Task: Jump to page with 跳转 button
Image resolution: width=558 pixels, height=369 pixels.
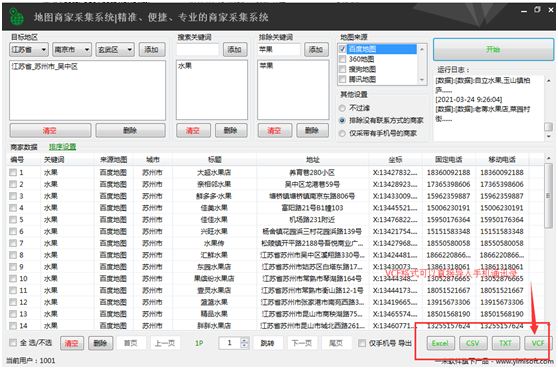Action: point(267,343)
